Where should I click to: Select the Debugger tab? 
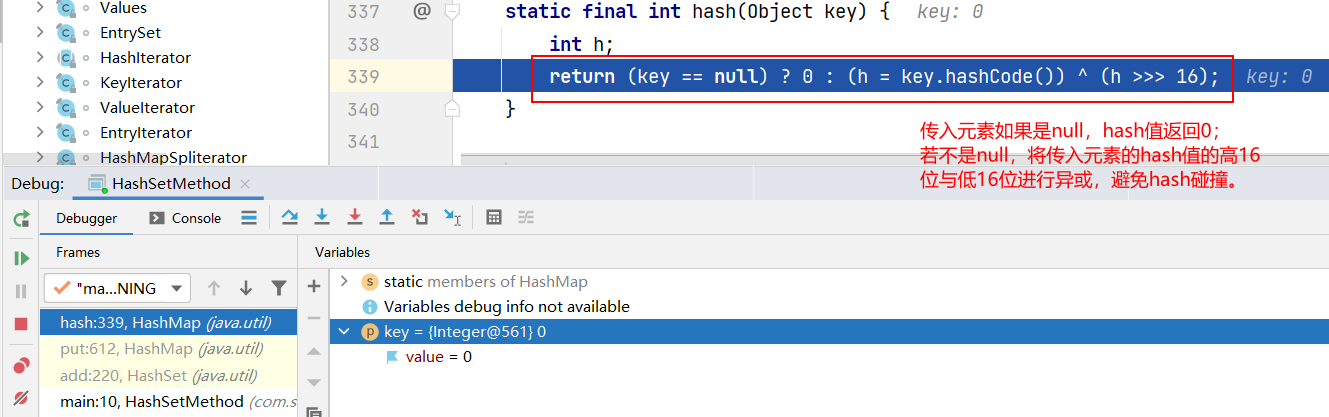coord(86,218)
